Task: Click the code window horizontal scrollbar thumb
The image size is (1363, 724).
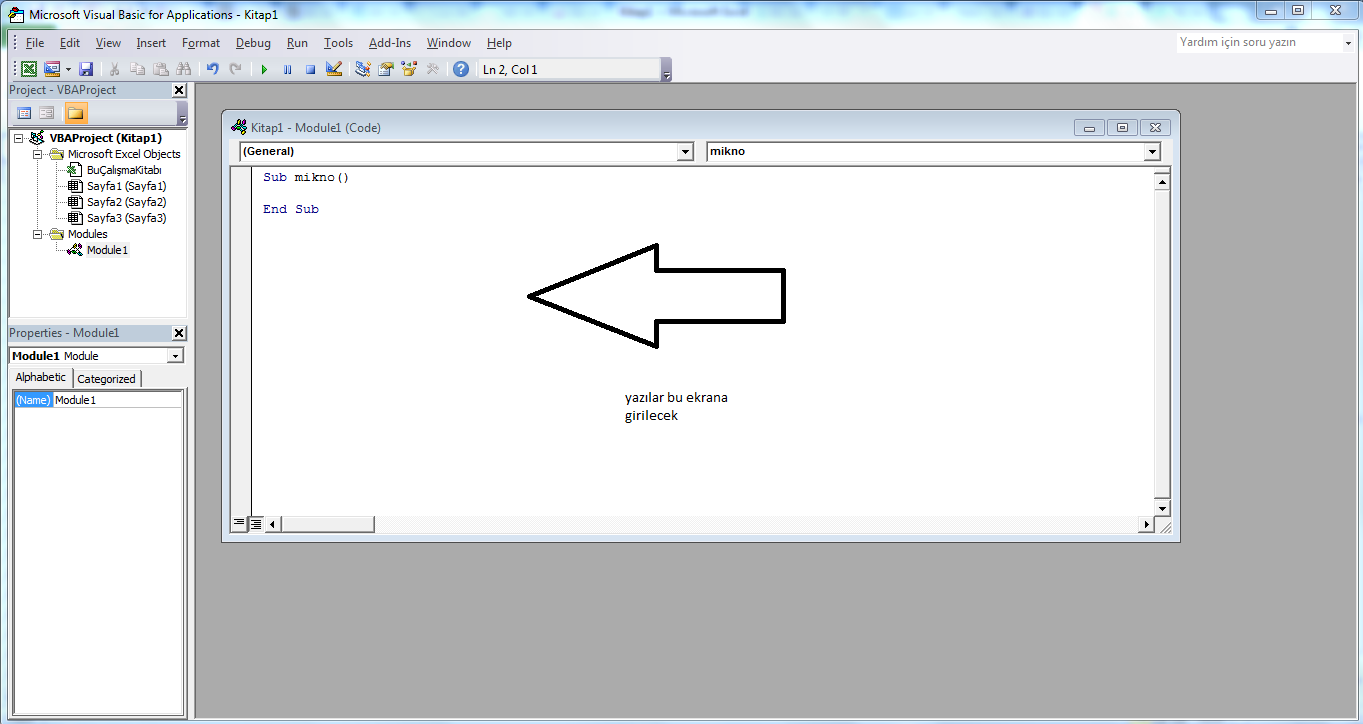Action: (x=329, y=524)
